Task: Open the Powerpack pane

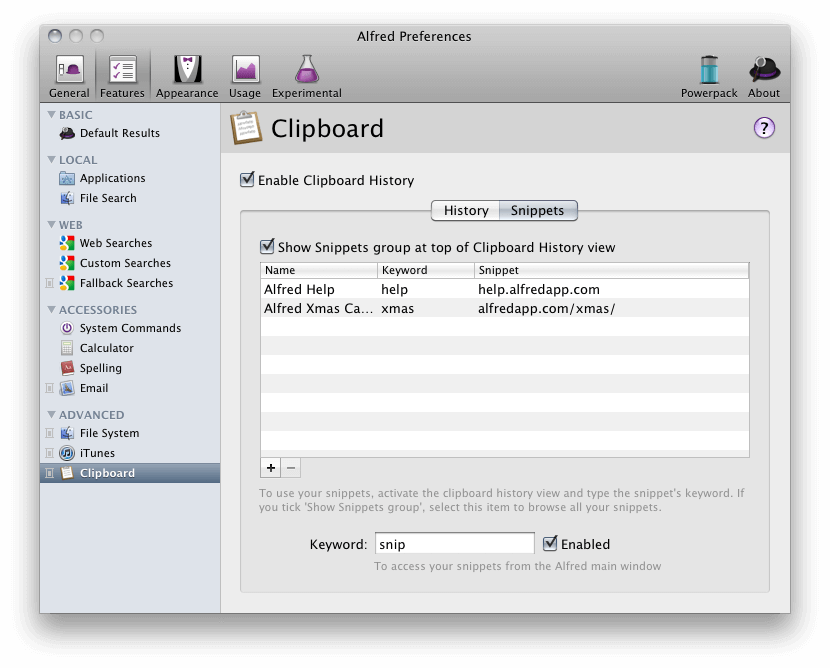Action: [709, 77]
